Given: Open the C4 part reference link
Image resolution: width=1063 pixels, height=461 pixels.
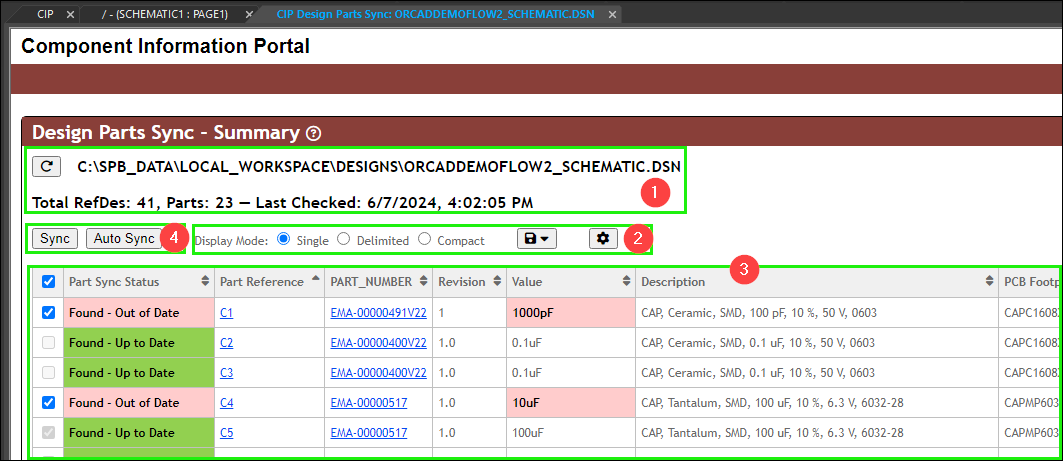Looking at the screenshot, I should pyautogui.click(x=226, y=403).
